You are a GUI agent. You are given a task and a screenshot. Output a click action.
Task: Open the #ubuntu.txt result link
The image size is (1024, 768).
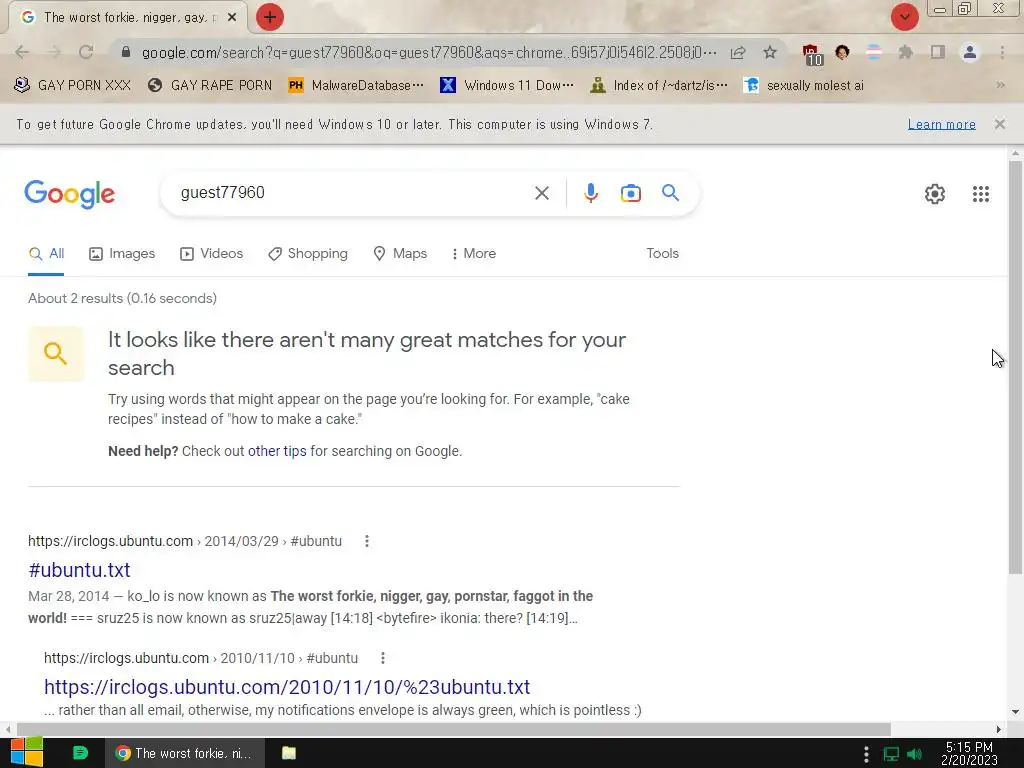pyautogui.click(x=79, y=569)
